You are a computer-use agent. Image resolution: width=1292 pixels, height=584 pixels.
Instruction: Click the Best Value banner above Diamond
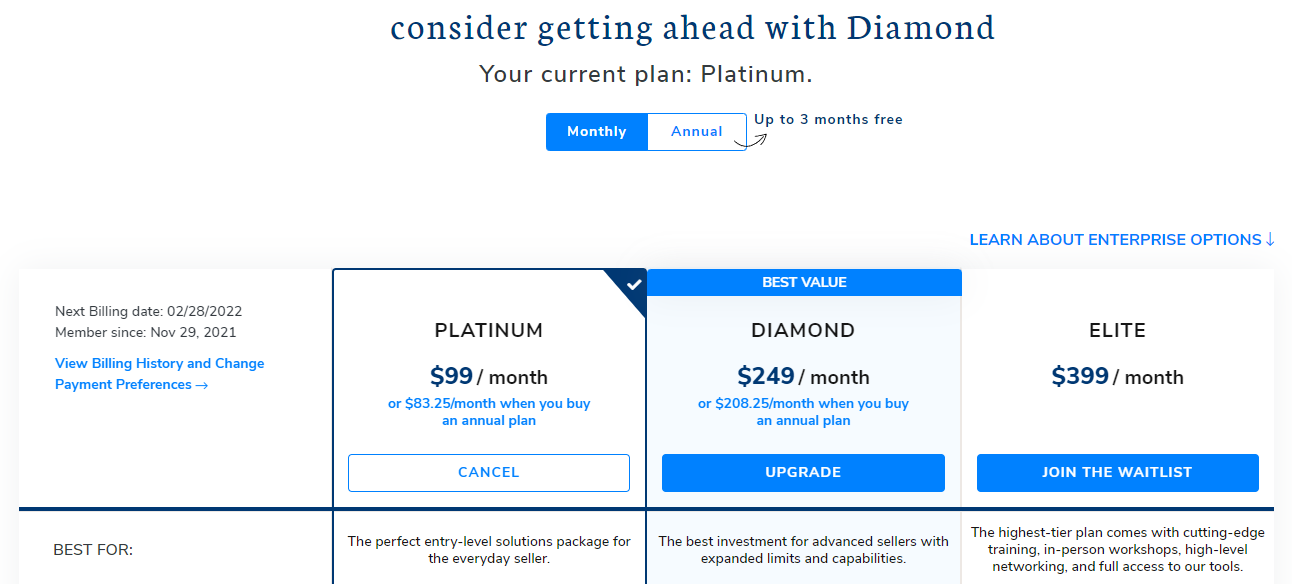click(x=804, y=282)
